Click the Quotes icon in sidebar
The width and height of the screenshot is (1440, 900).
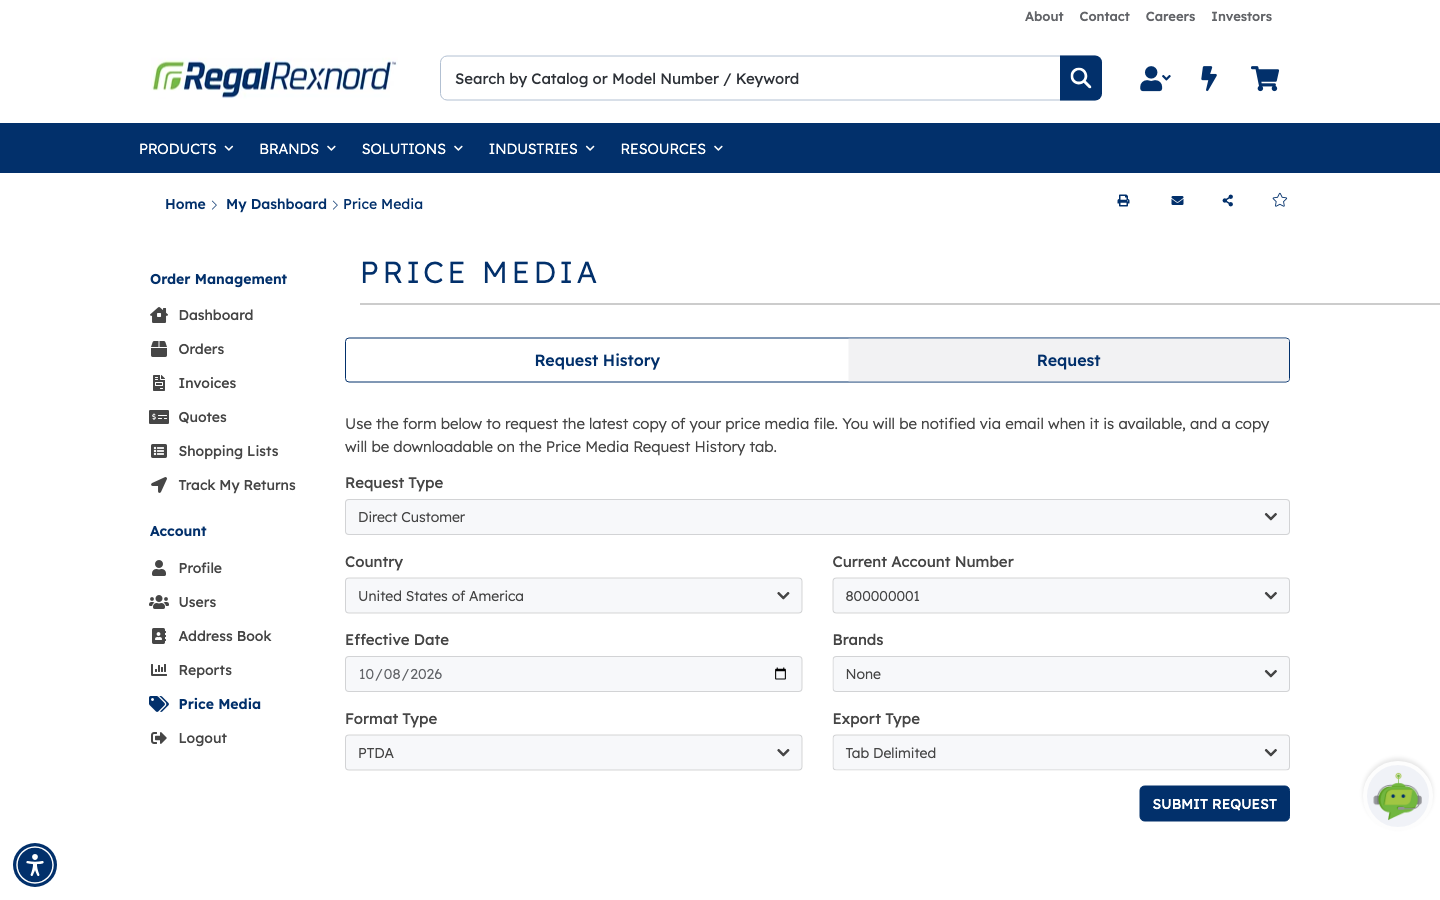[x=159, y=417]
